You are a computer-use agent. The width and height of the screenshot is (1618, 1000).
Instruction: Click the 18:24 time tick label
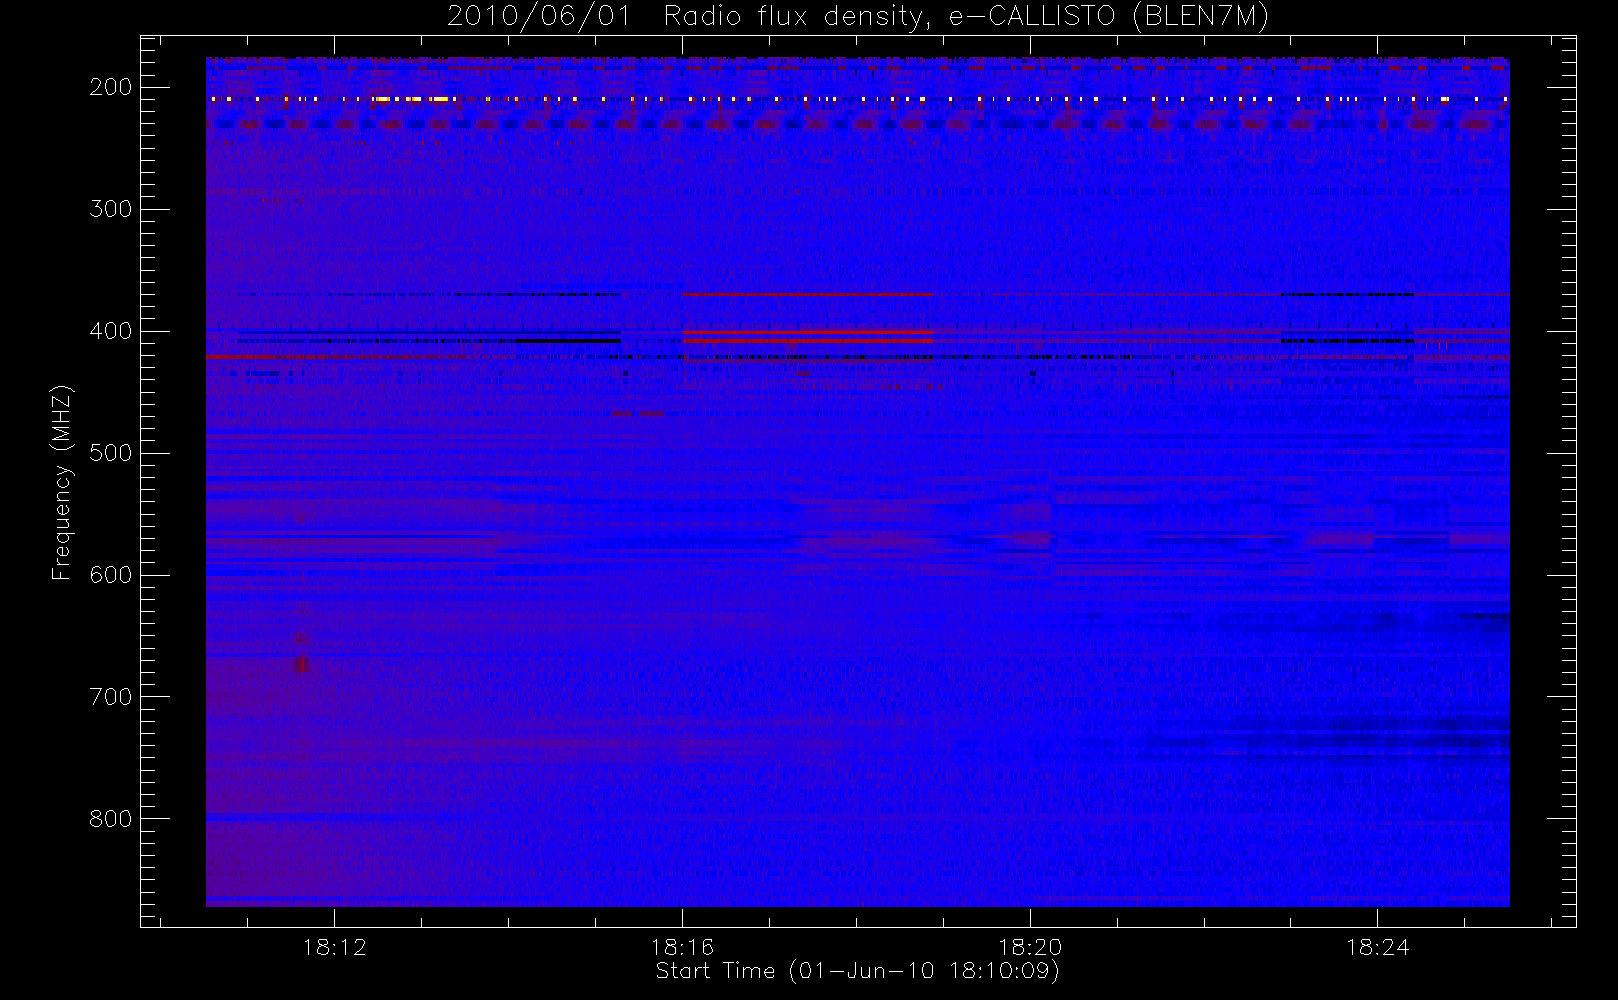1378,947
